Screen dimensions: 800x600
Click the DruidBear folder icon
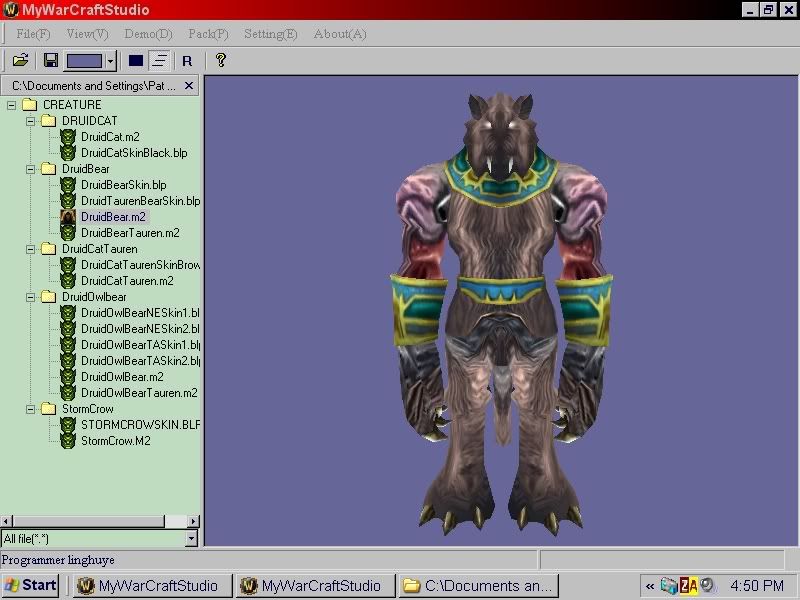pyautogui.click(x=48, y=168)
